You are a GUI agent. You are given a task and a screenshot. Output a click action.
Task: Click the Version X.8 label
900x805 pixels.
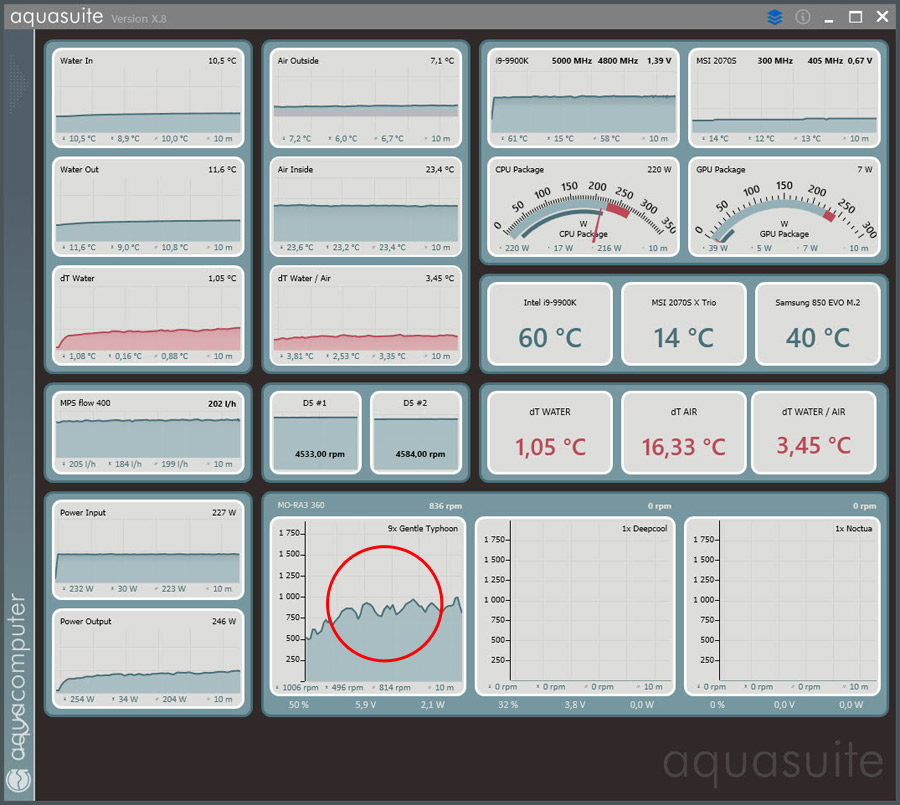tap(139, 19)
